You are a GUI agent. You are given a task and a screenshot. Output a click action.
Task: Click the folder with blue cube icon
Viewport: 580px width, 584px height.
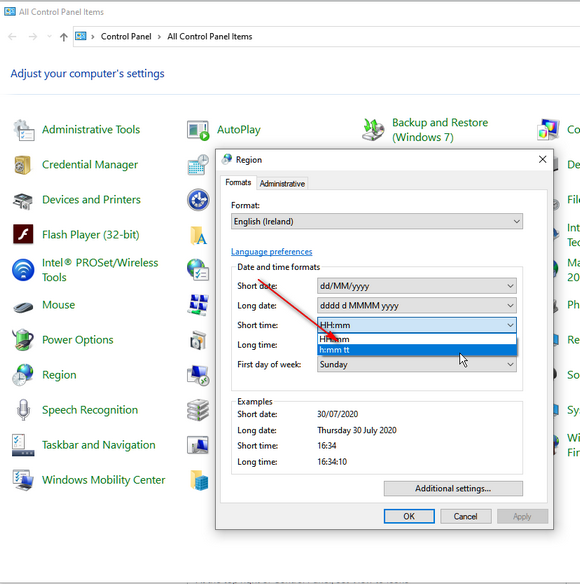(199, 480)
